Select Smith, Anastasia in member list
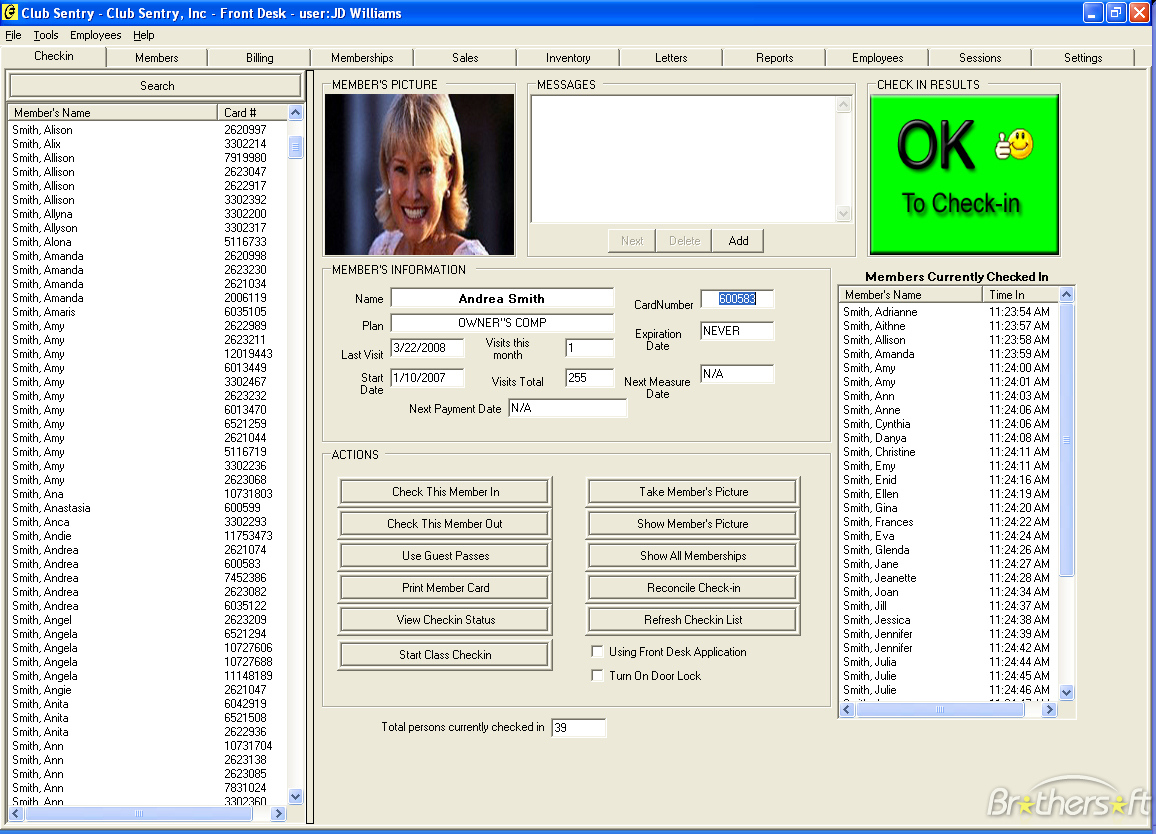This screenshot has height=834, width=1156. tap(147, 508)
